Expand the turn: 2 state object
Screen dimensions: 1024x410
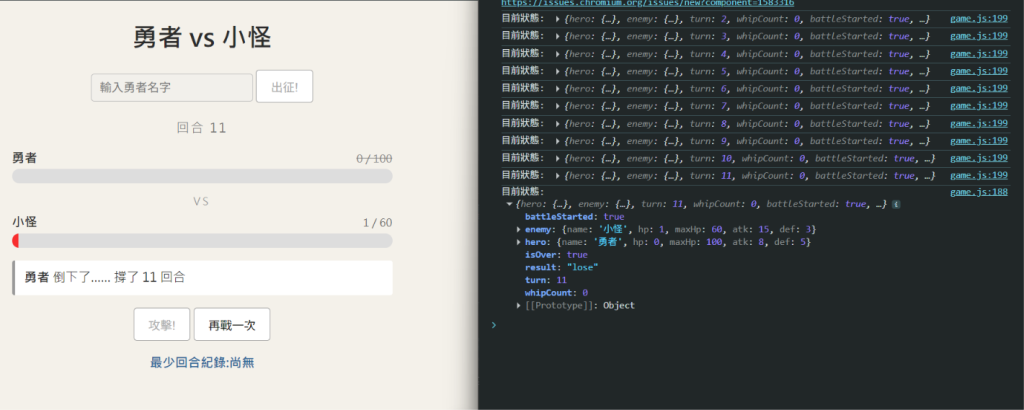pyautogui.click(x=557, y=19)
